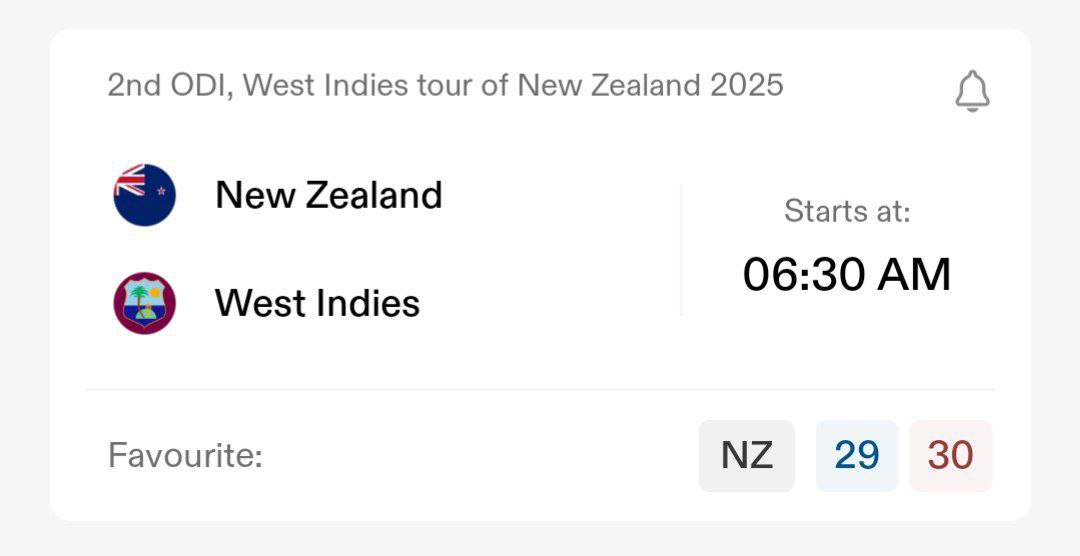Click the "Favourite:" label
The image size is (1080, 556).
point(185,456)
